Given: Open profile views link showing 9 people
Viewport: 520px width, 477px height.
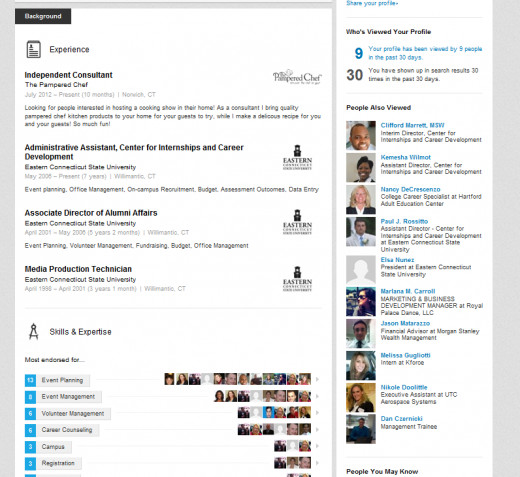Looking at the screenshot, I should (x=425, y=53).
